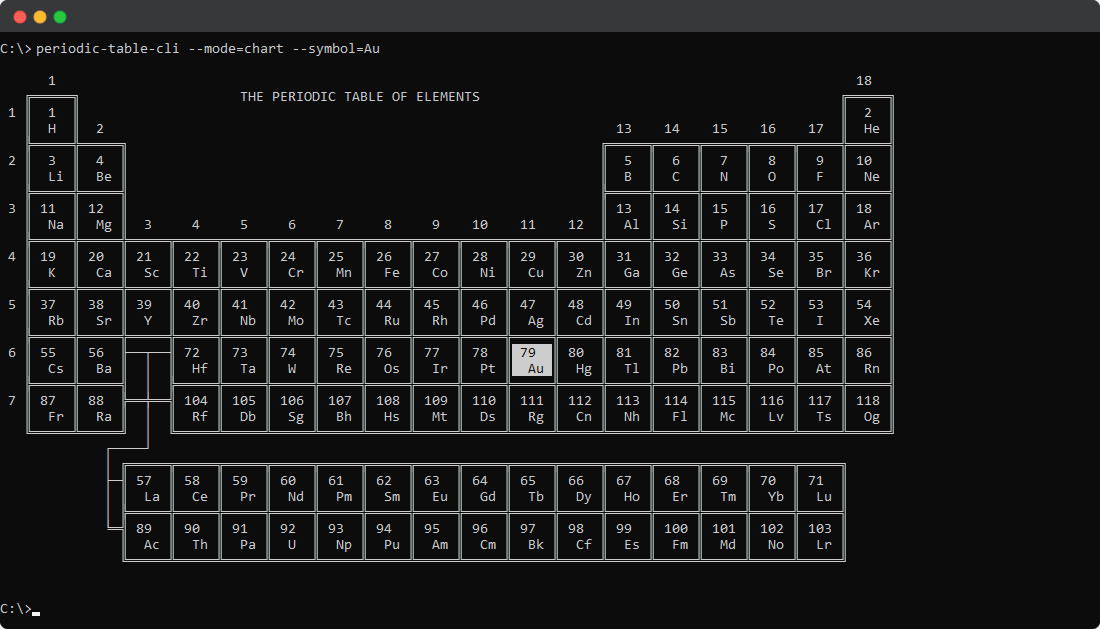Select Lanthanum at the lanthanide row start
1100x629 pixels.
148,488
